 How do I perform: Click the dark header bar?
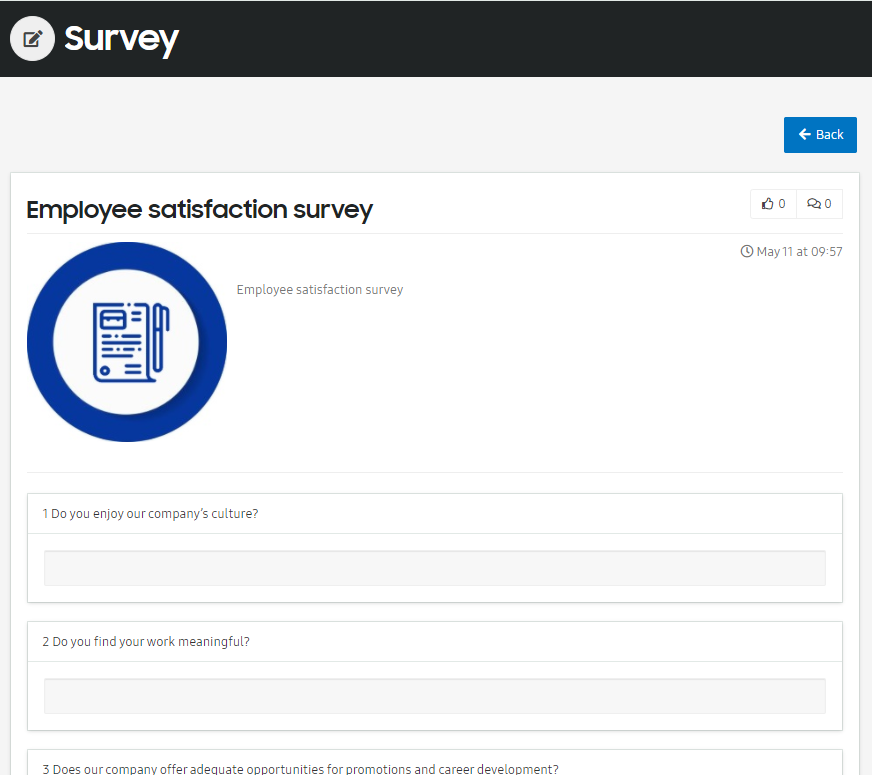pos(436,38)
